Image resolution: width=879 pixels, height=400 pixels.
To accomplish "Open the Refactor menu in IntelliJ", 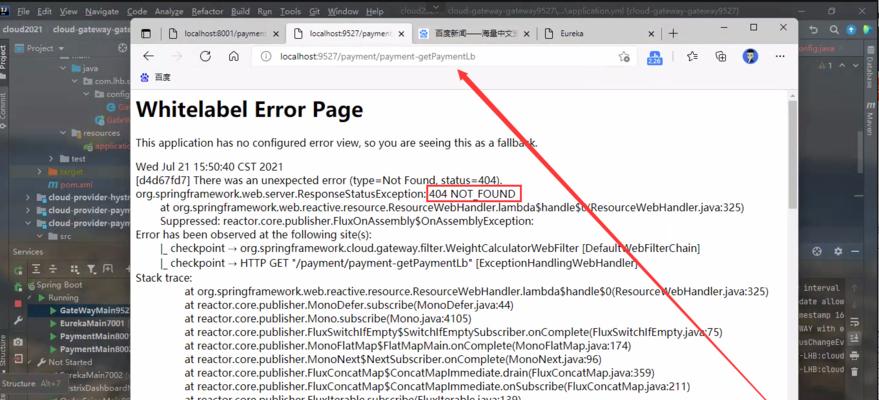I will click(207, 11).
